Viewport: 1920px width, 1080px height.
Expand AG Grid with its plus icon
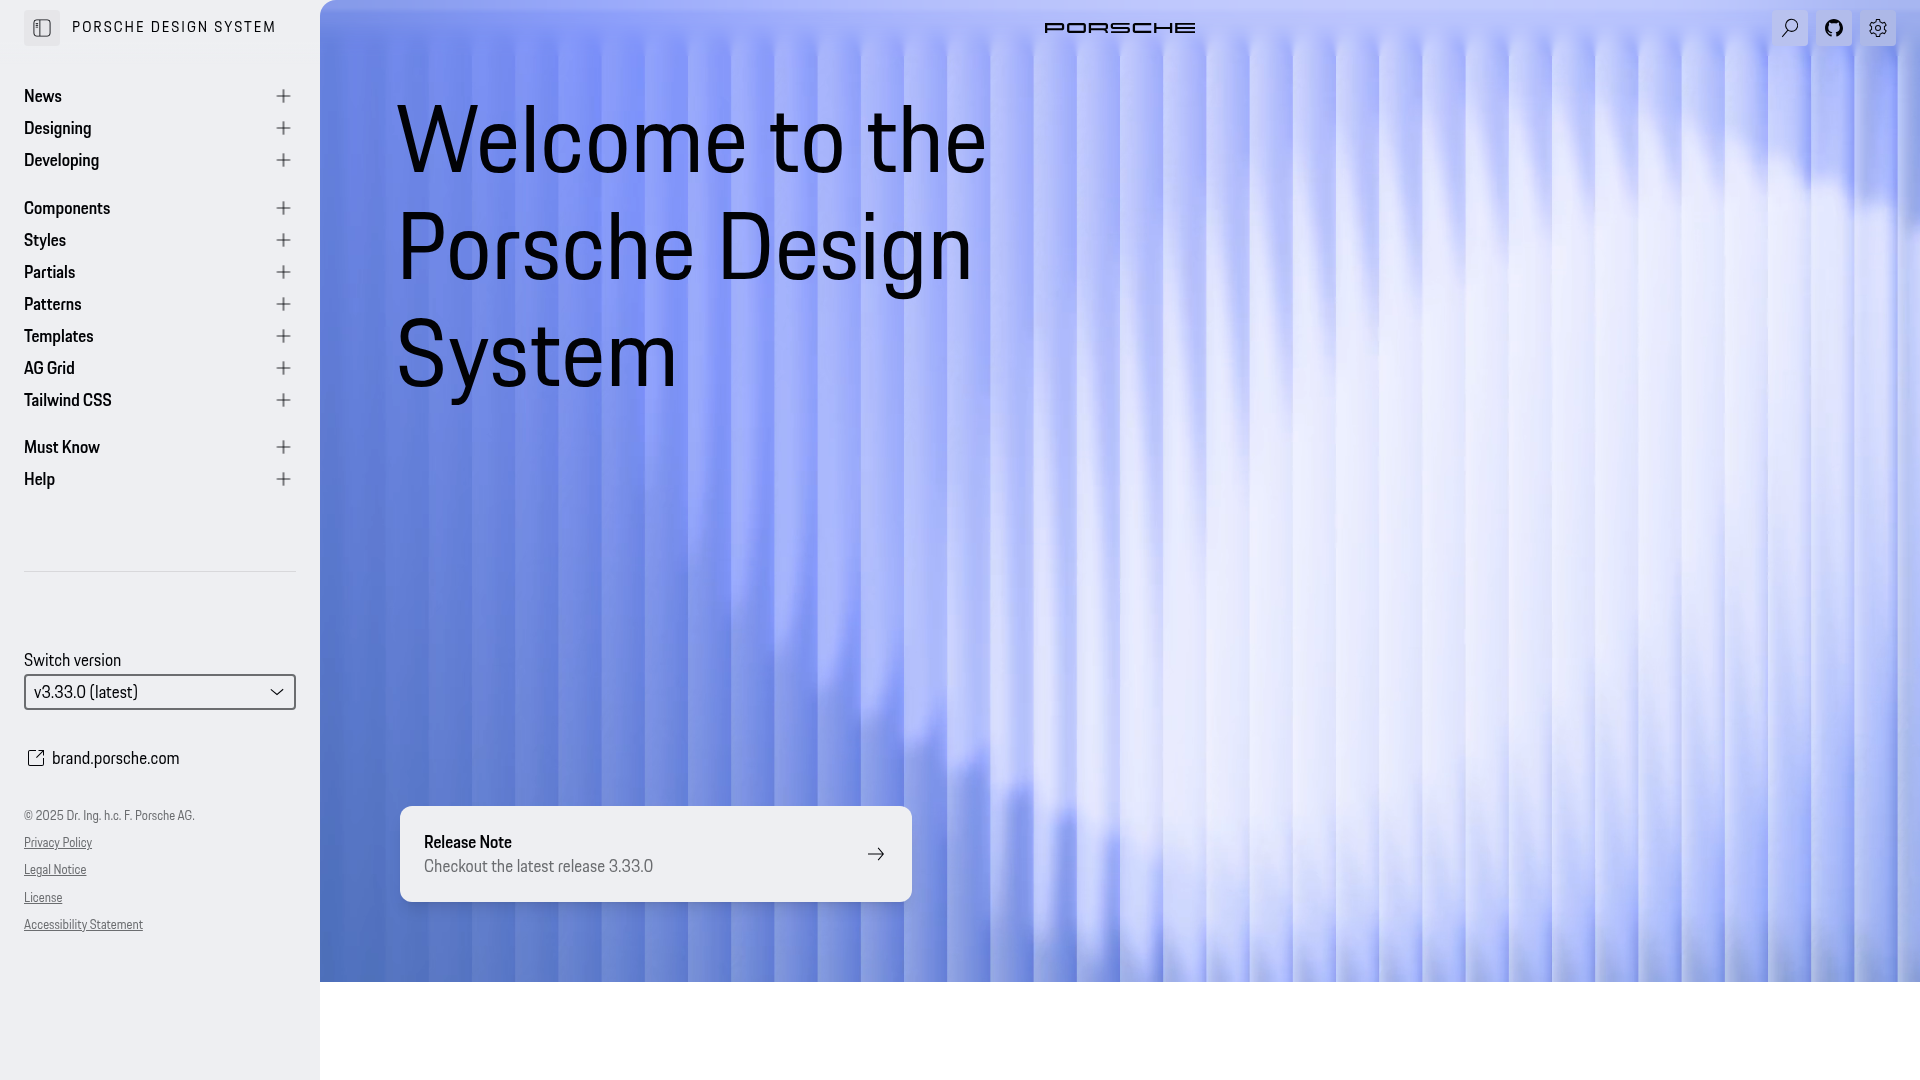coord(283,368)
